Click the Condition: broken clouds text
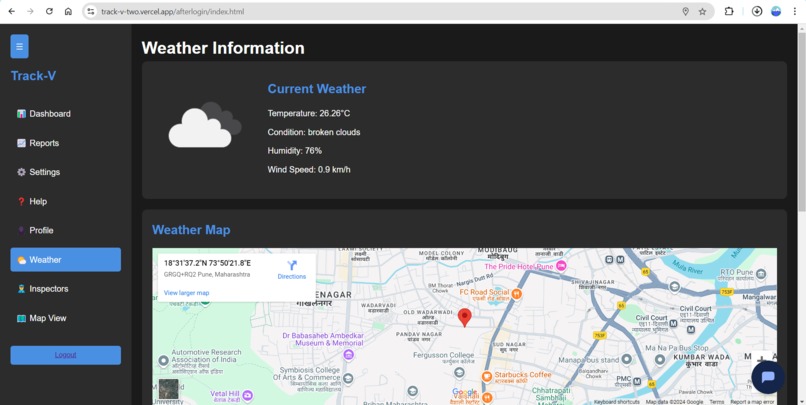806x405 pixels. 314,132
